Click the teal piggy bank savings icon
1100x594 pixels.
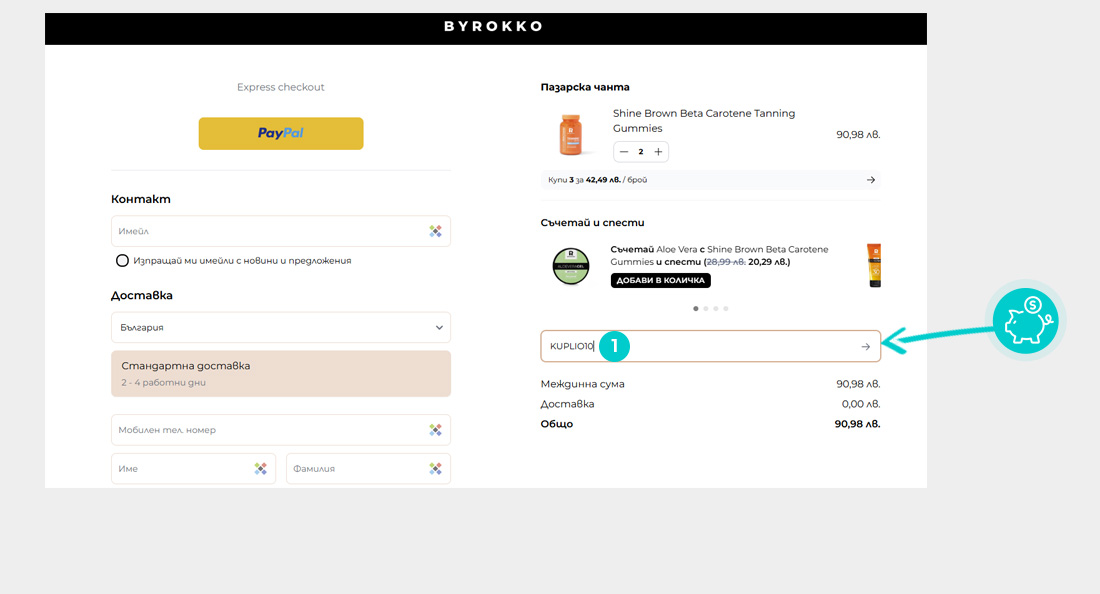point(1025,320)
